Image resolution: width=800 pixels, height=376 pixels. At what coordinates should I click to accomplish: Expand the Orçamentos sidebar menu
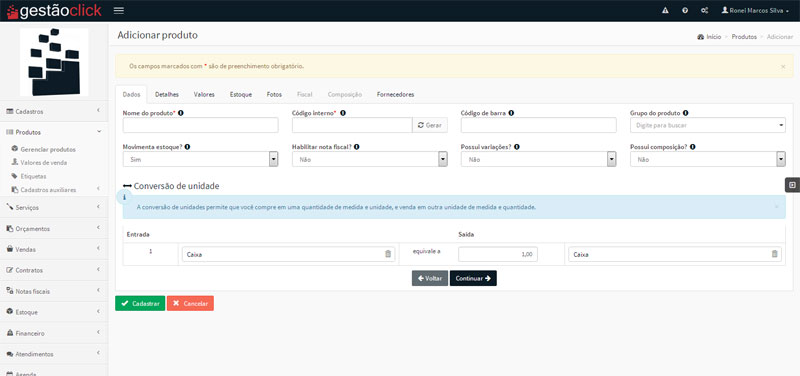(54, 229)
